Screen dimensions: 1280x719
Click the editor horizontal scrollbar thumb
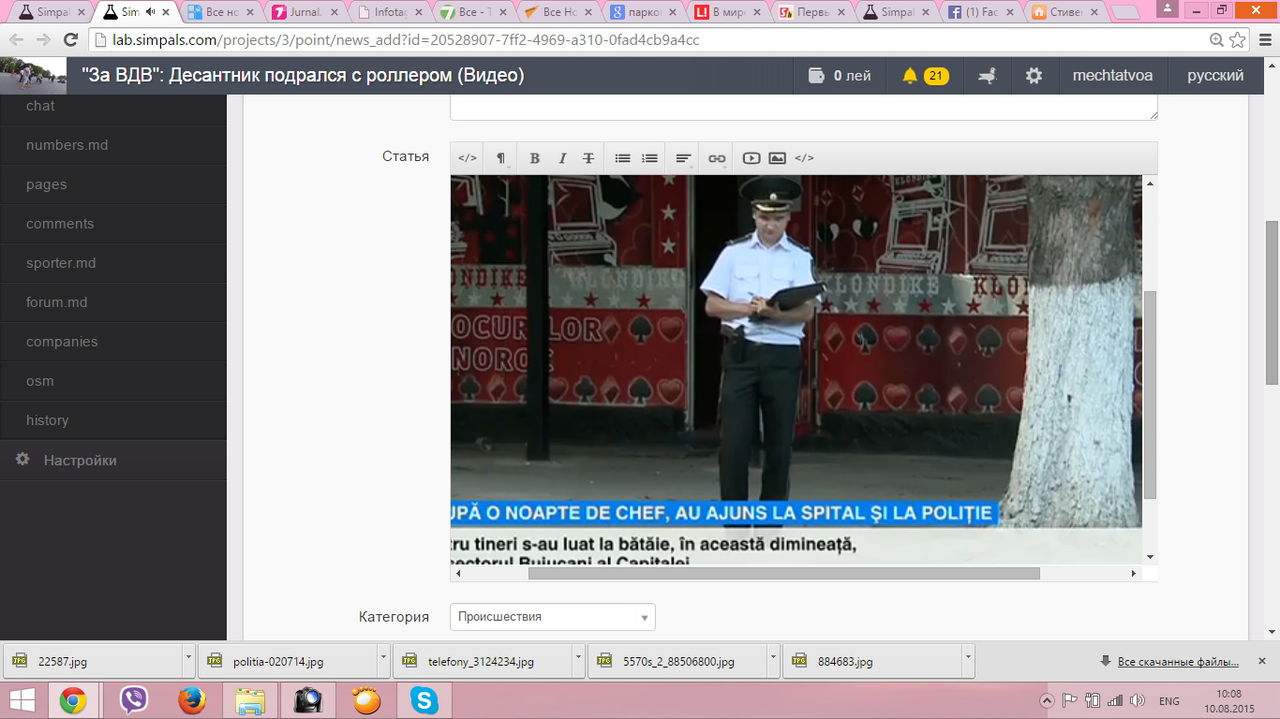coord(784,573)
